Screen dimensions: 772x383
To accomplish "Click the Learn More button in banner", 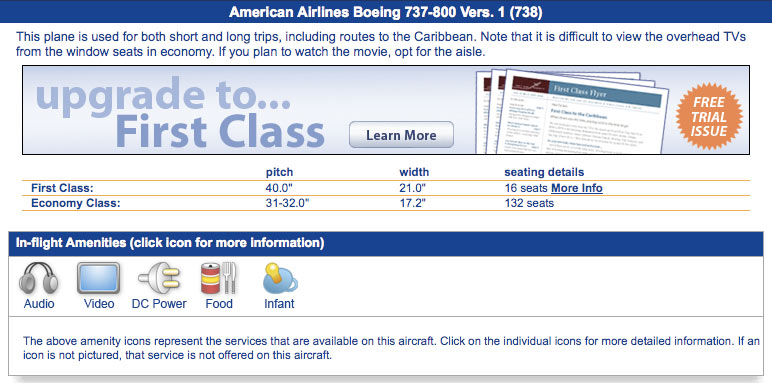I will point(401,135).
